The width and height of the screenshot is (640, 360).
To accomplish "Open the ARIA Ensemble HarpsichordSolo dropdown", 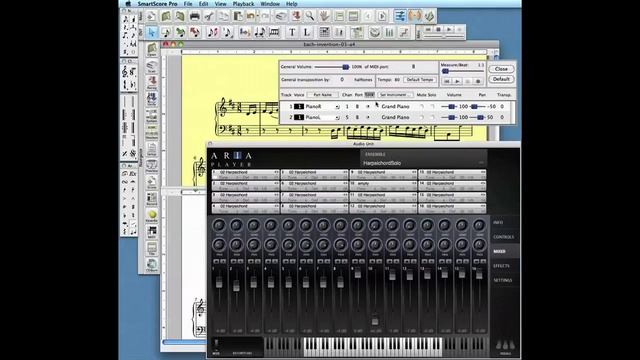I will (x=423, y=163).
